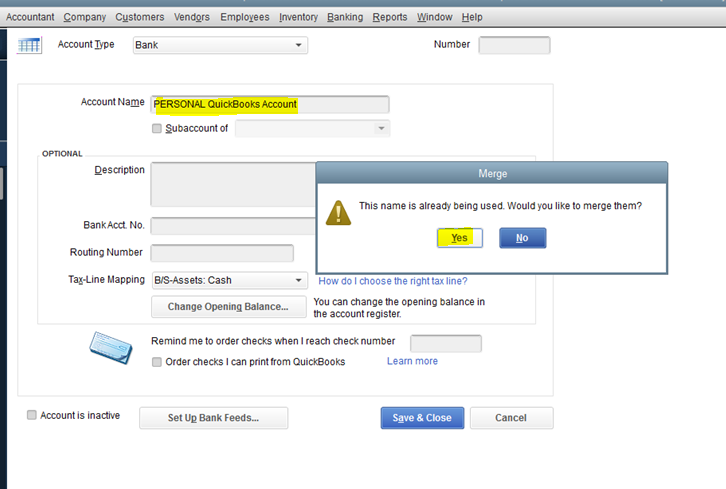726x489 pixels.
Task: Open the Tax-Line Mapping dropdown
Action: tap(230, 280)
